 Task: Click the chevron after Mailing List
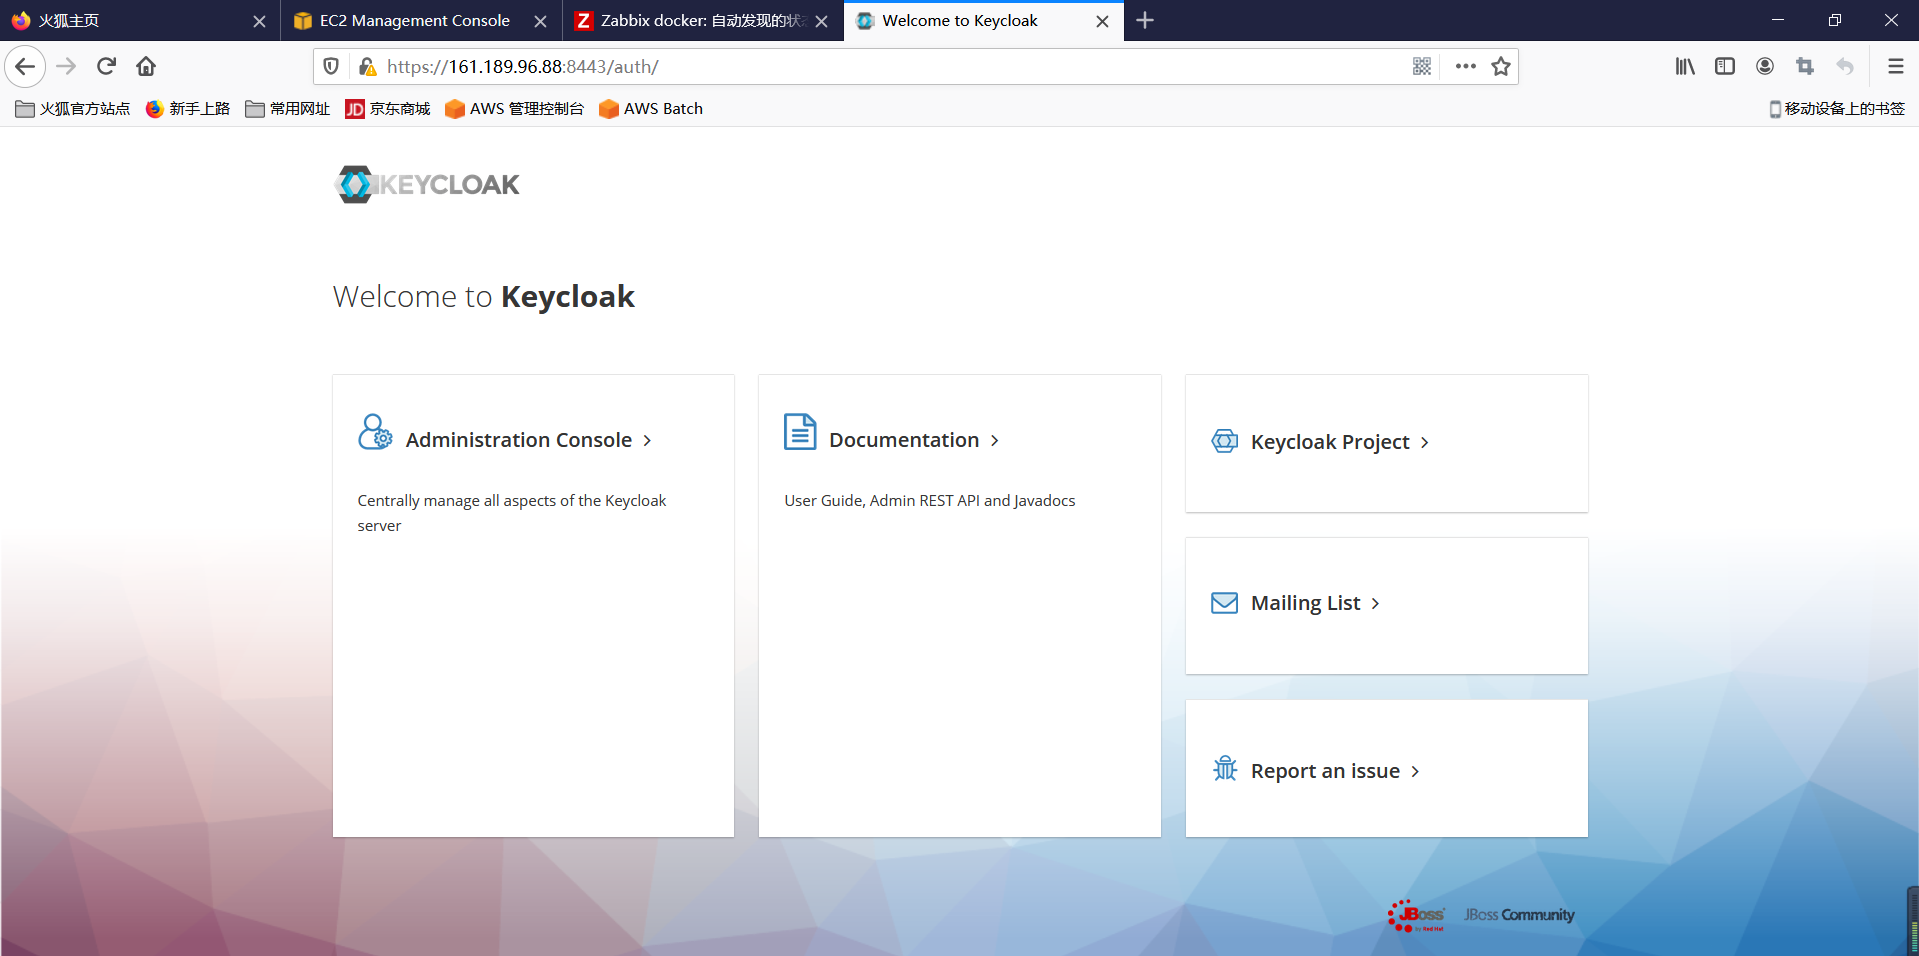pyautogui.click(x=1375, y=604)
